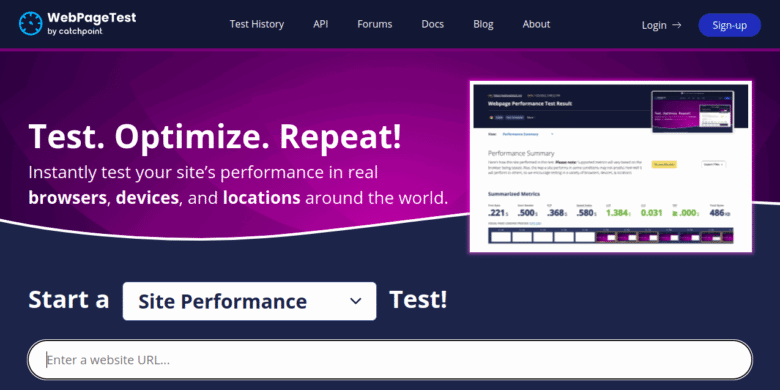Image resolution: width=780 pixels, height=390 pixels.
Task: Click the Sign-up button
Action: coord(729,25)
